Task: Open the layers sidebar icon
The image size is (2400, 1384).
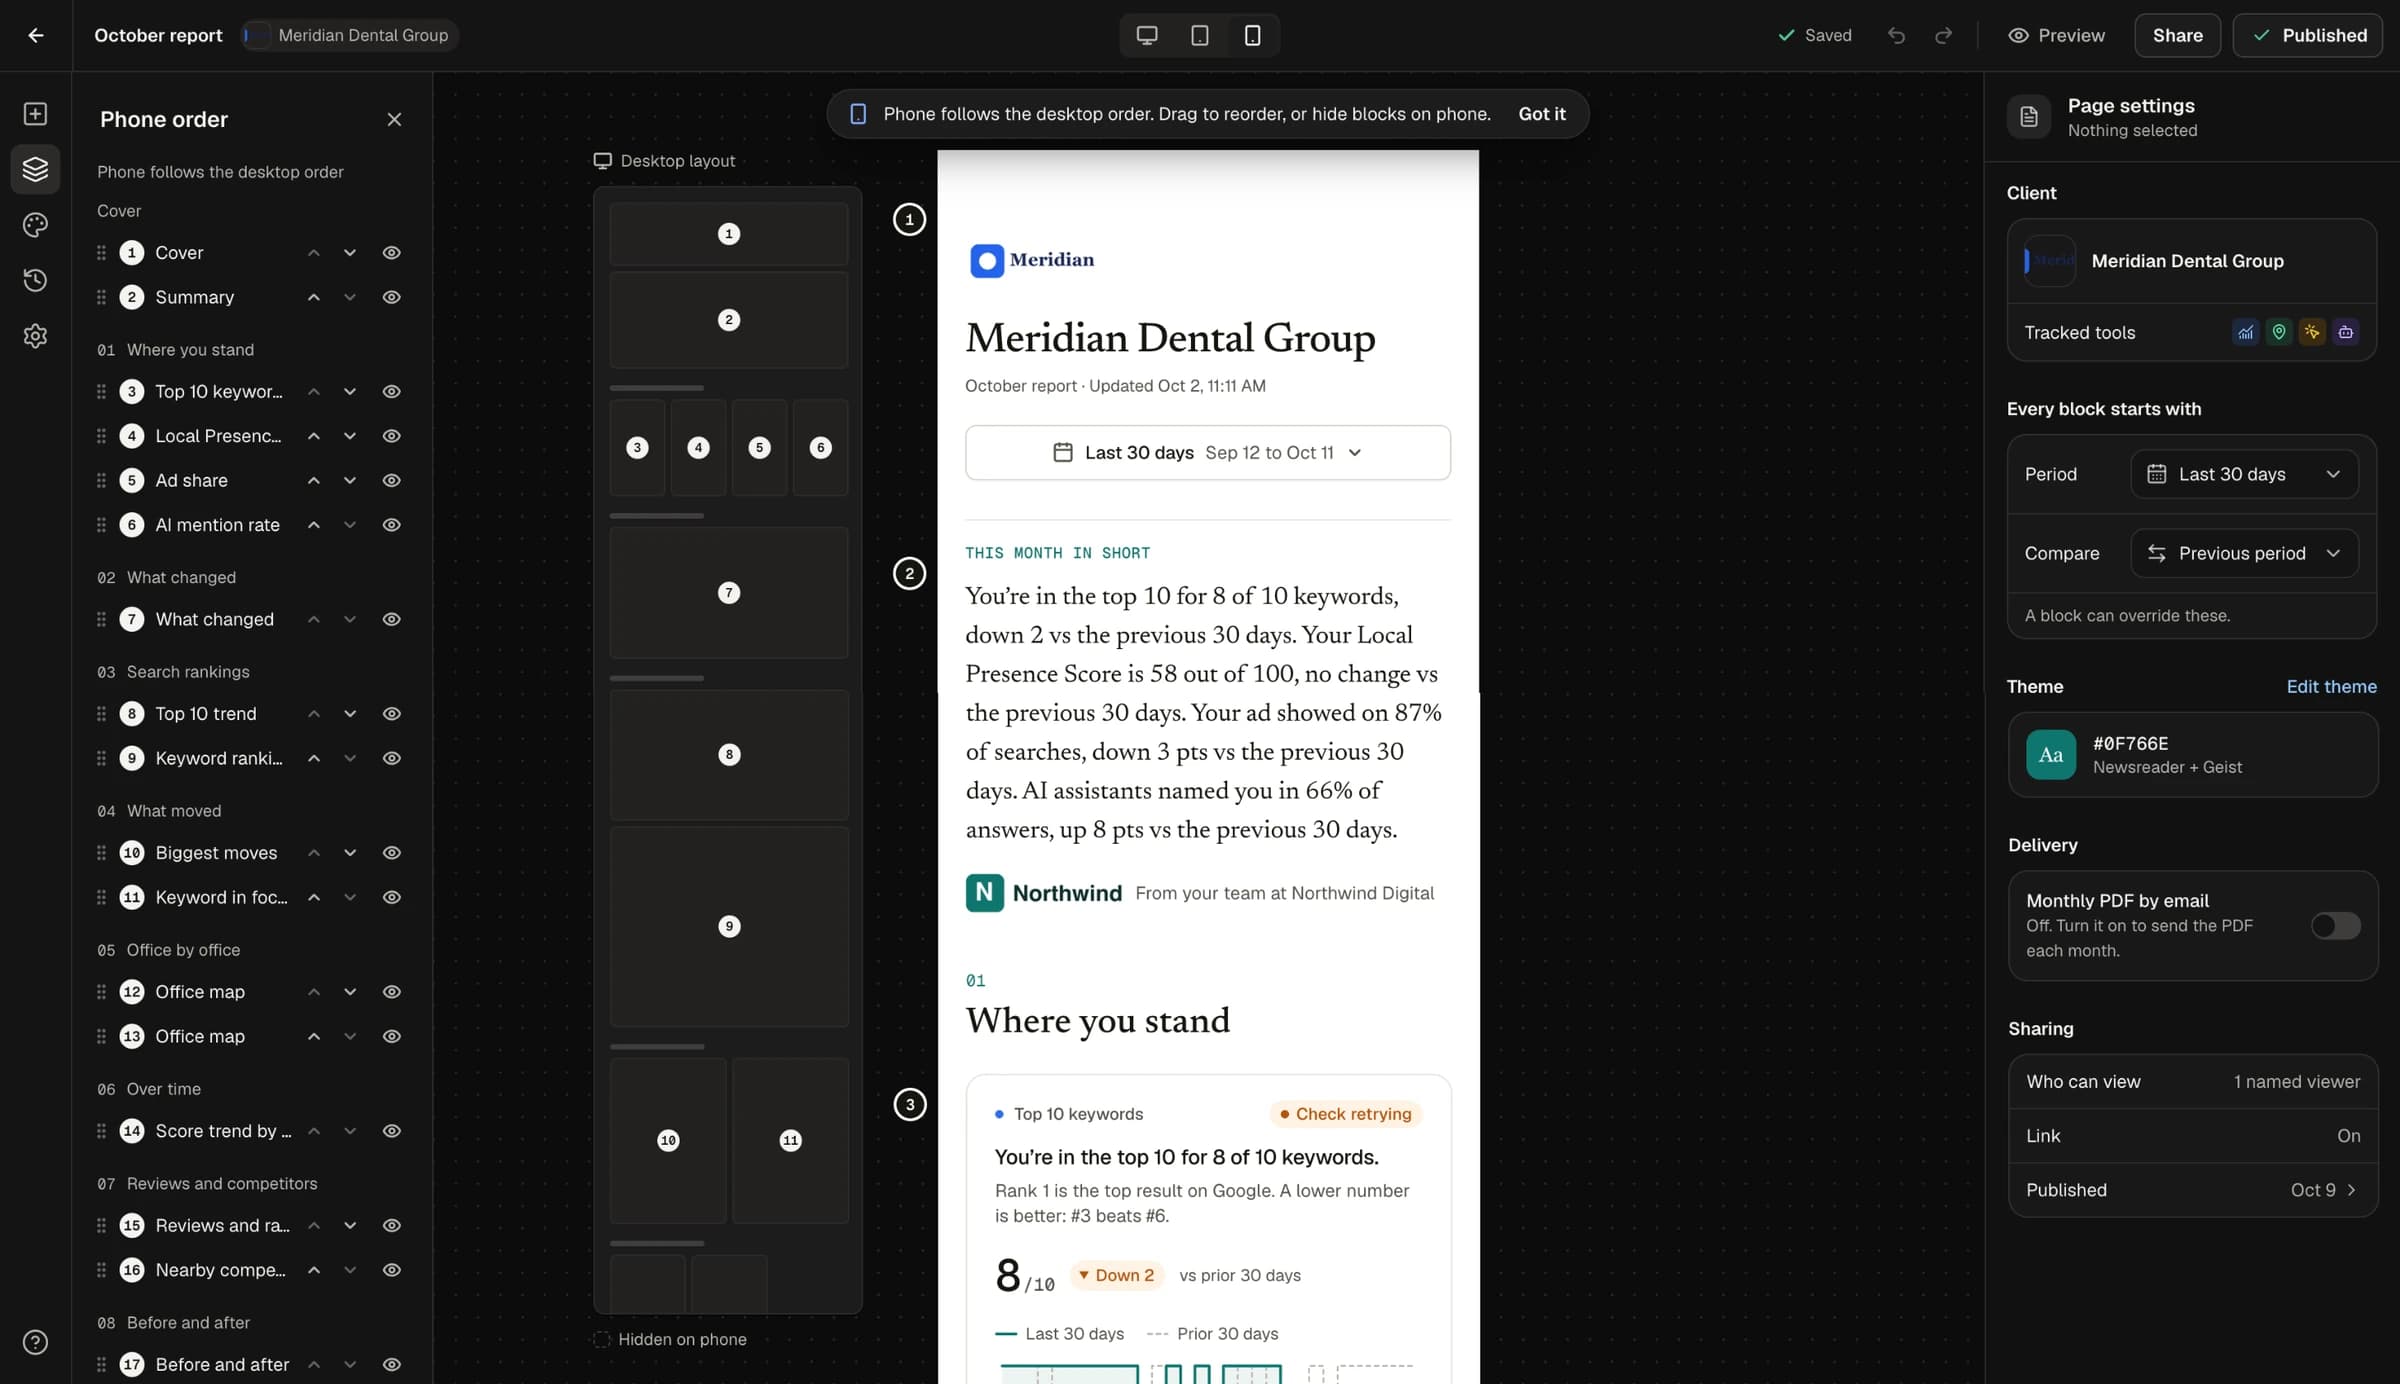Action: [x=35, y=169]
